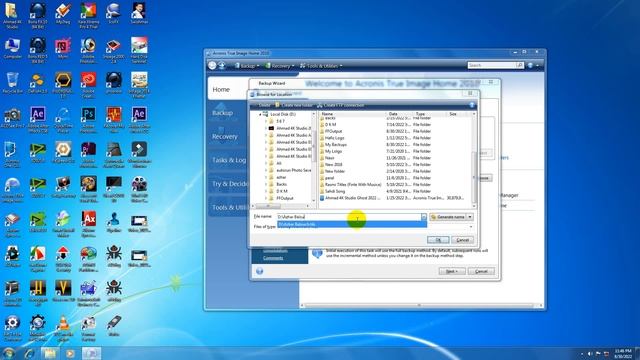Open the Windows Start button

(8, 353)
